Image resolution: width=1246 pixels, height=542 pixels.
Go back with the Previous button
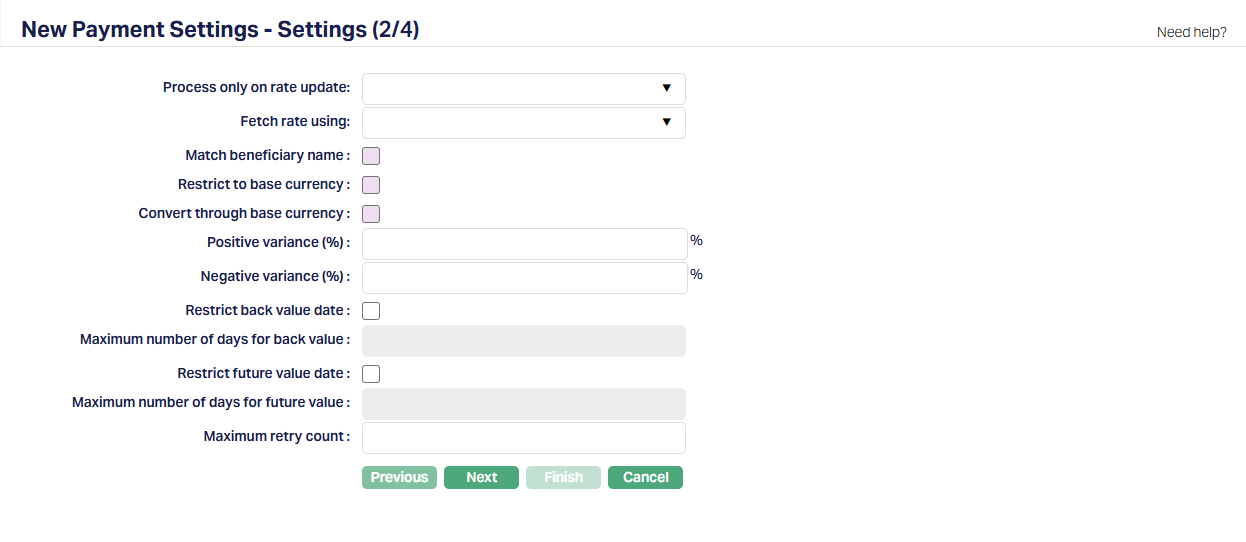[x=399, y=478]
